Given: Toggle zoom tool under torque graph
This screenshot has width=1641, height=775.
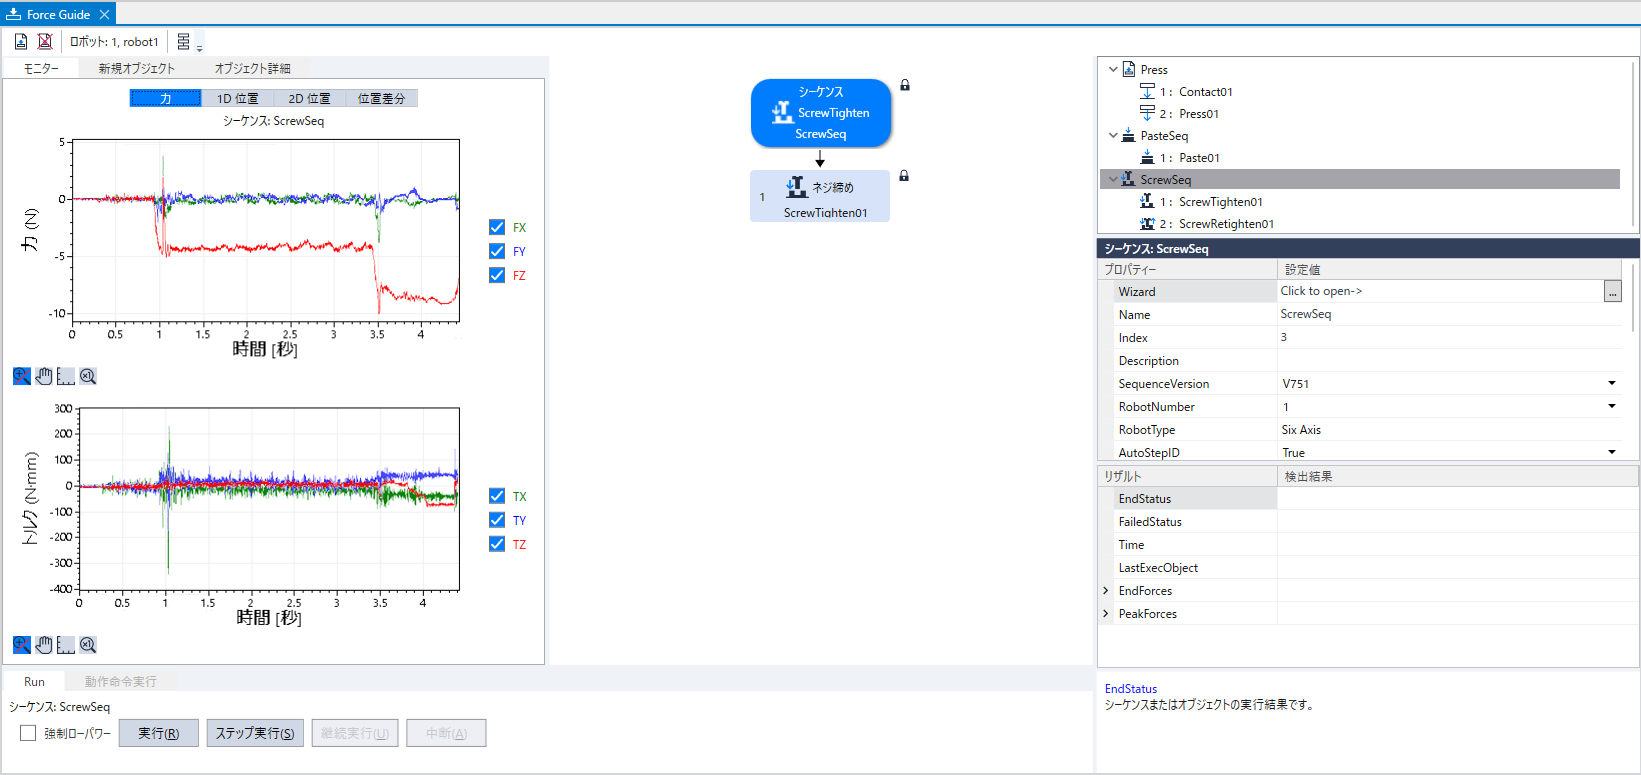Looking at the screenshot, I should pos(21,645).
